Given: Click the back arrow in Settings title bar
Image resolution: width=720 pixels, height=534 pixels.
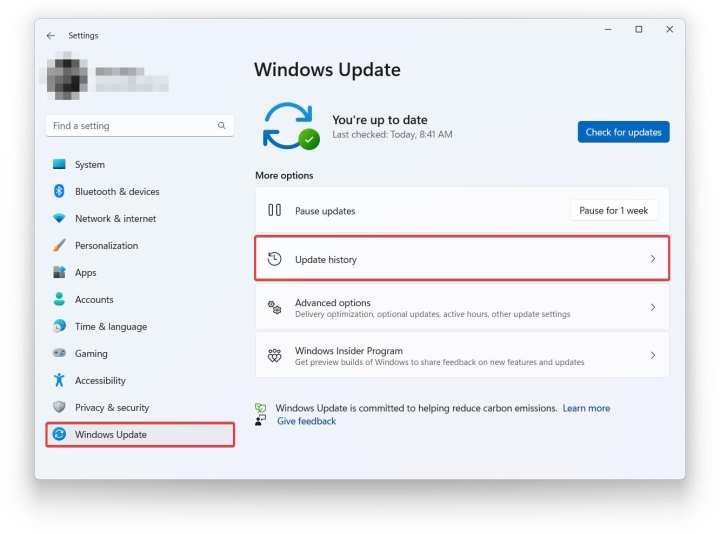Looking at the screenshot, I should 51,36.
